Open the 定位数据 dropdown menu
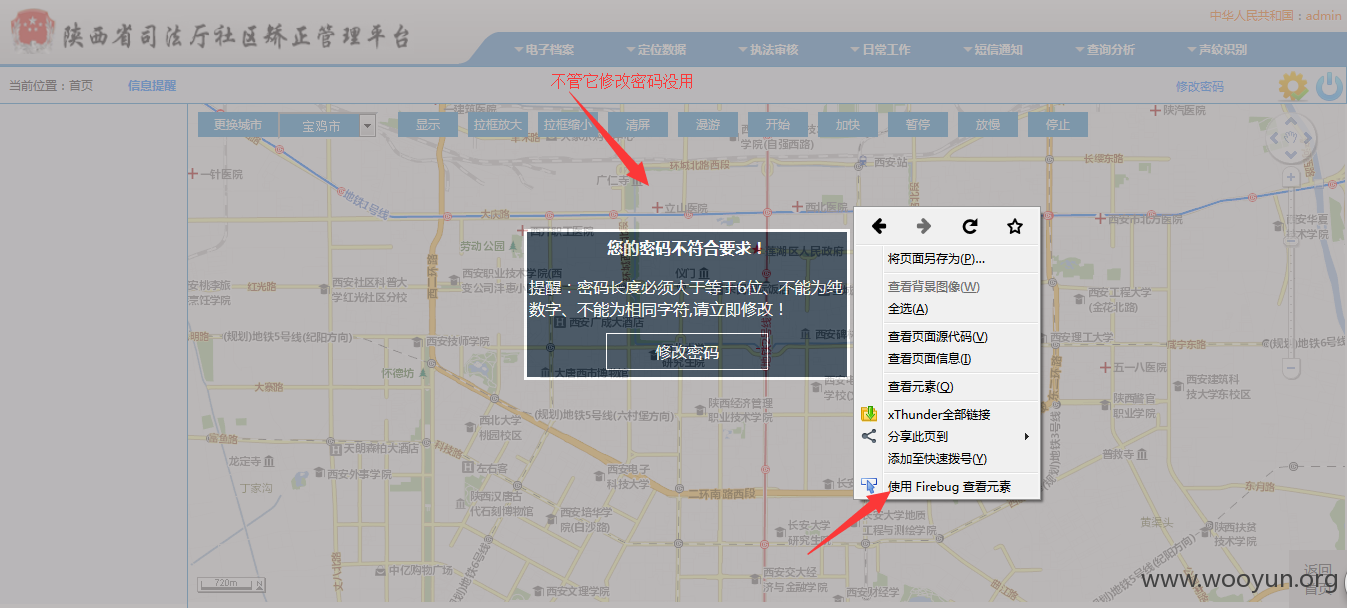Image resolution: width=1347 pixels, height=608 pixels. pyautogui.click(x=656, y=49)
